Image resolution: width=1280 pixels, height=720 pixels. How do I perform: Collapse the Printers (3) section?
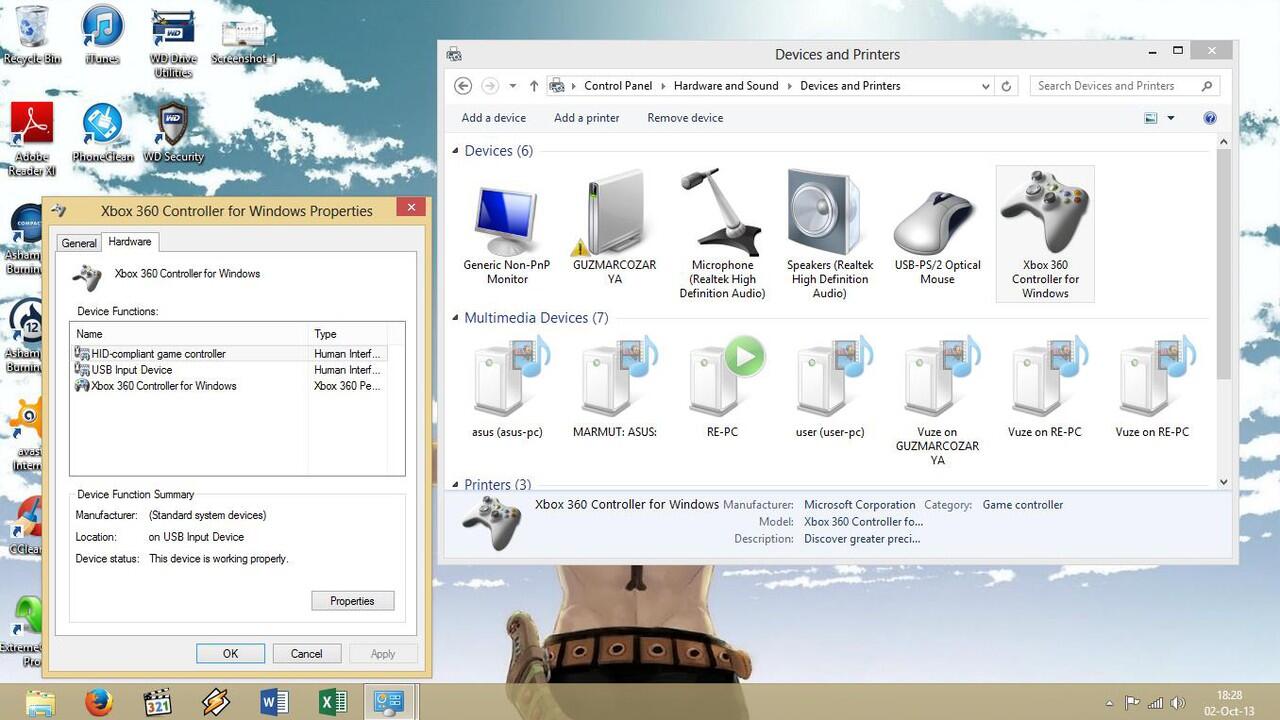tap(454, 485)
